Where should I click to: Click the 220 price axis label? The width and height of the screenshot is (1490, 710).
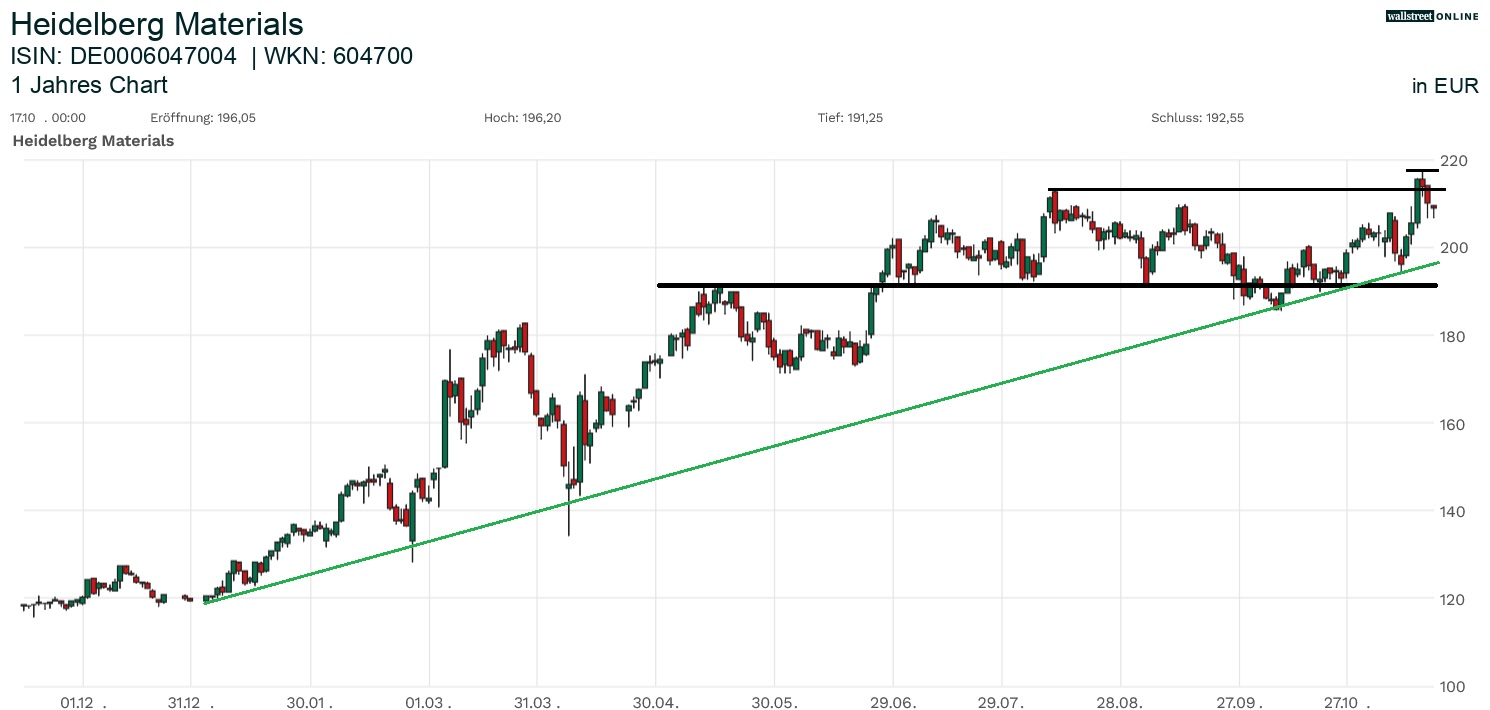tap(1452, 161)
